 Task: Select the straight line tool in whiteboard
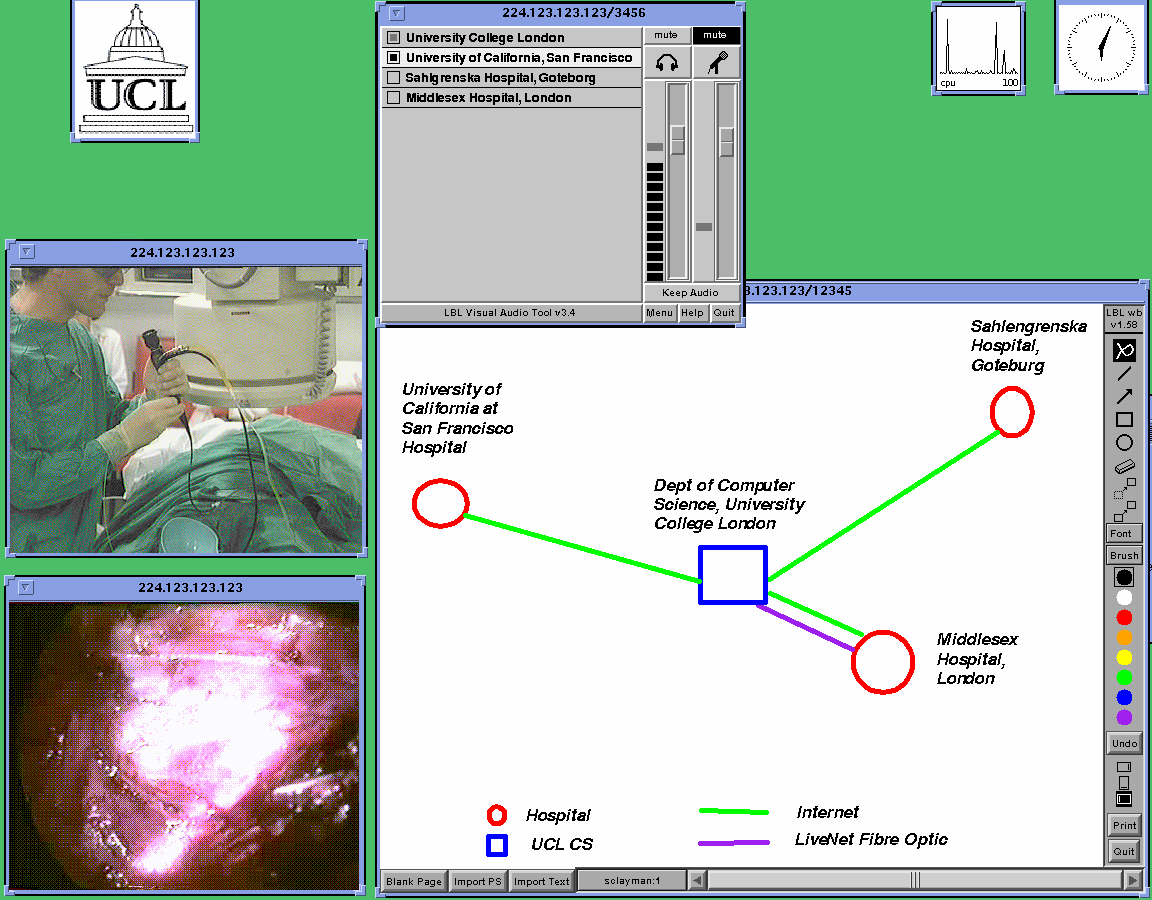(x=1123, y=373)
